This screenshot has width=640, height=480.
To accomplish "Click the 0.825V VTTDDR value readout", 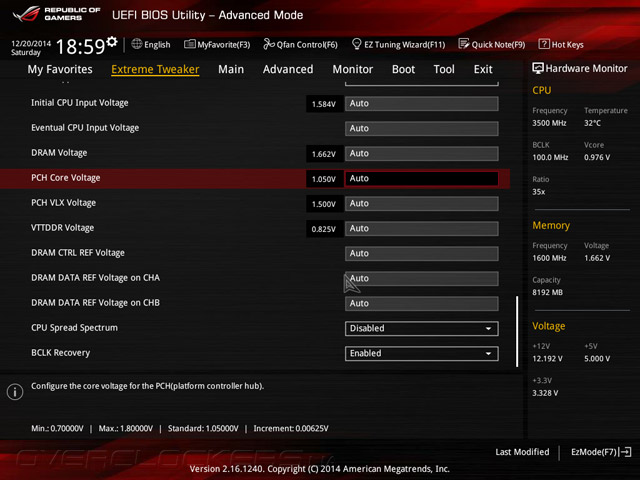I will pyautogui.click(x=324, y=229).
